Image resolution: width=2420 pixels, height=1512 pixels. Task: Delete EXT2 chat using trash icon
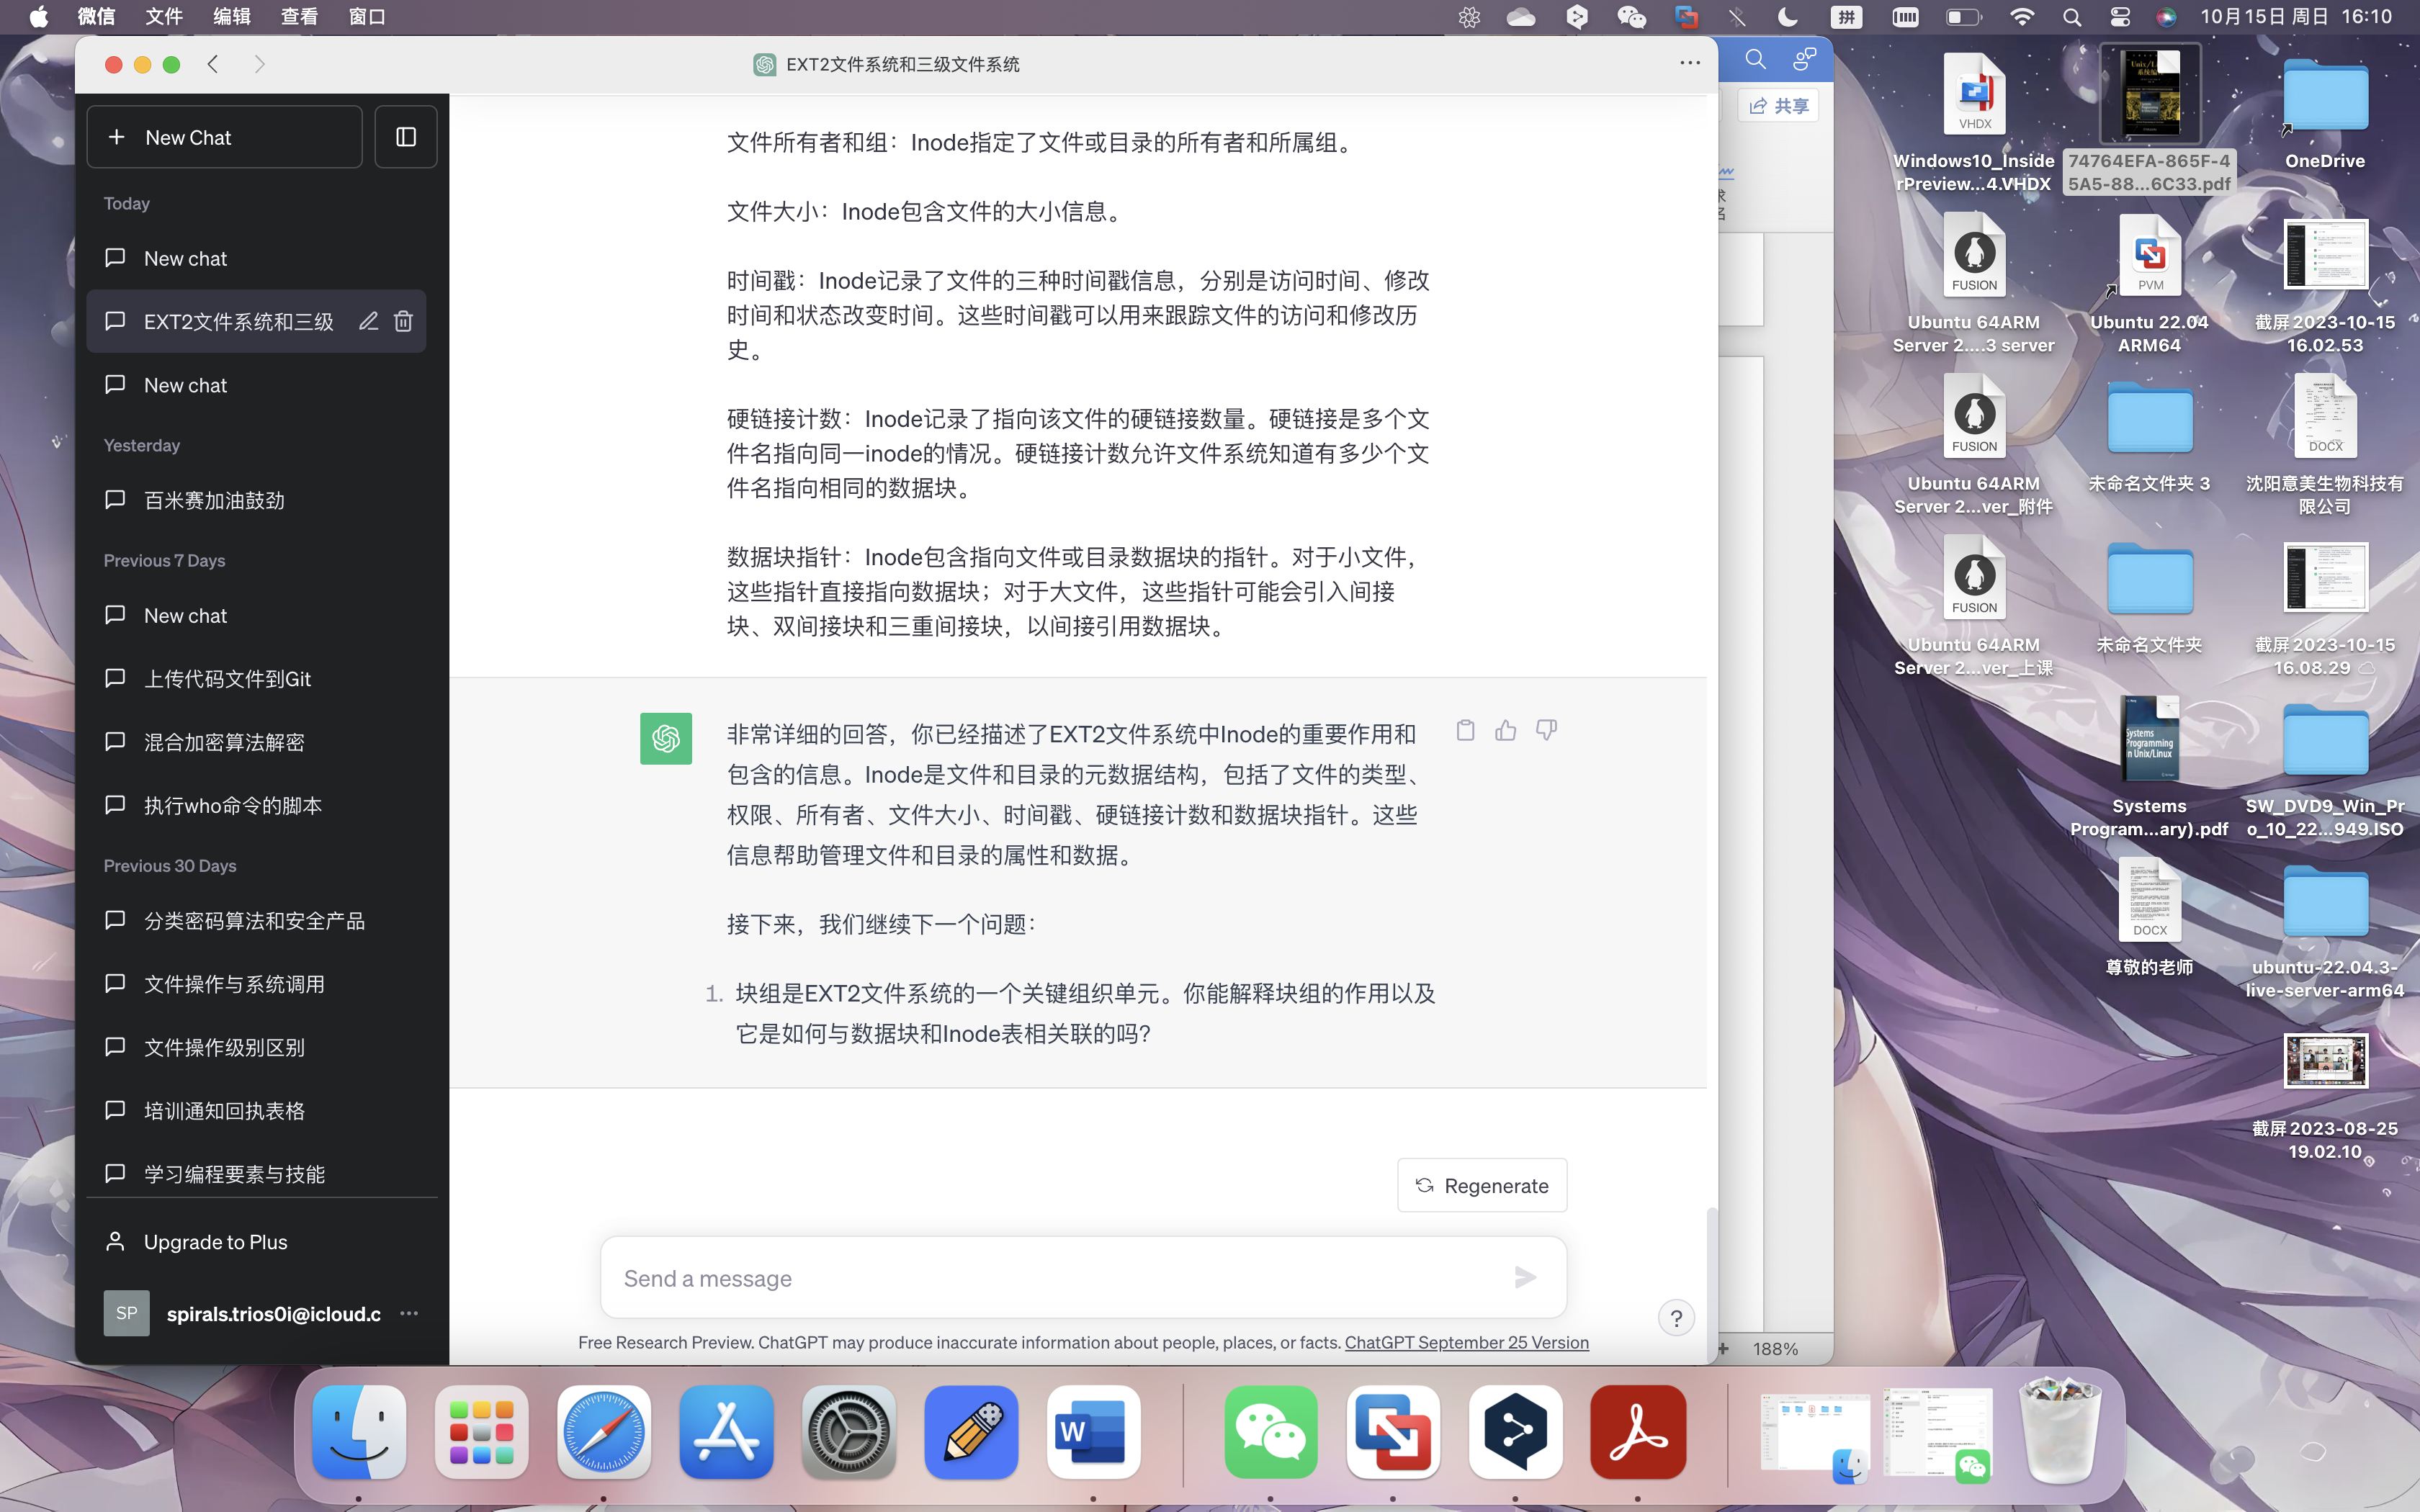pos(403,321)
